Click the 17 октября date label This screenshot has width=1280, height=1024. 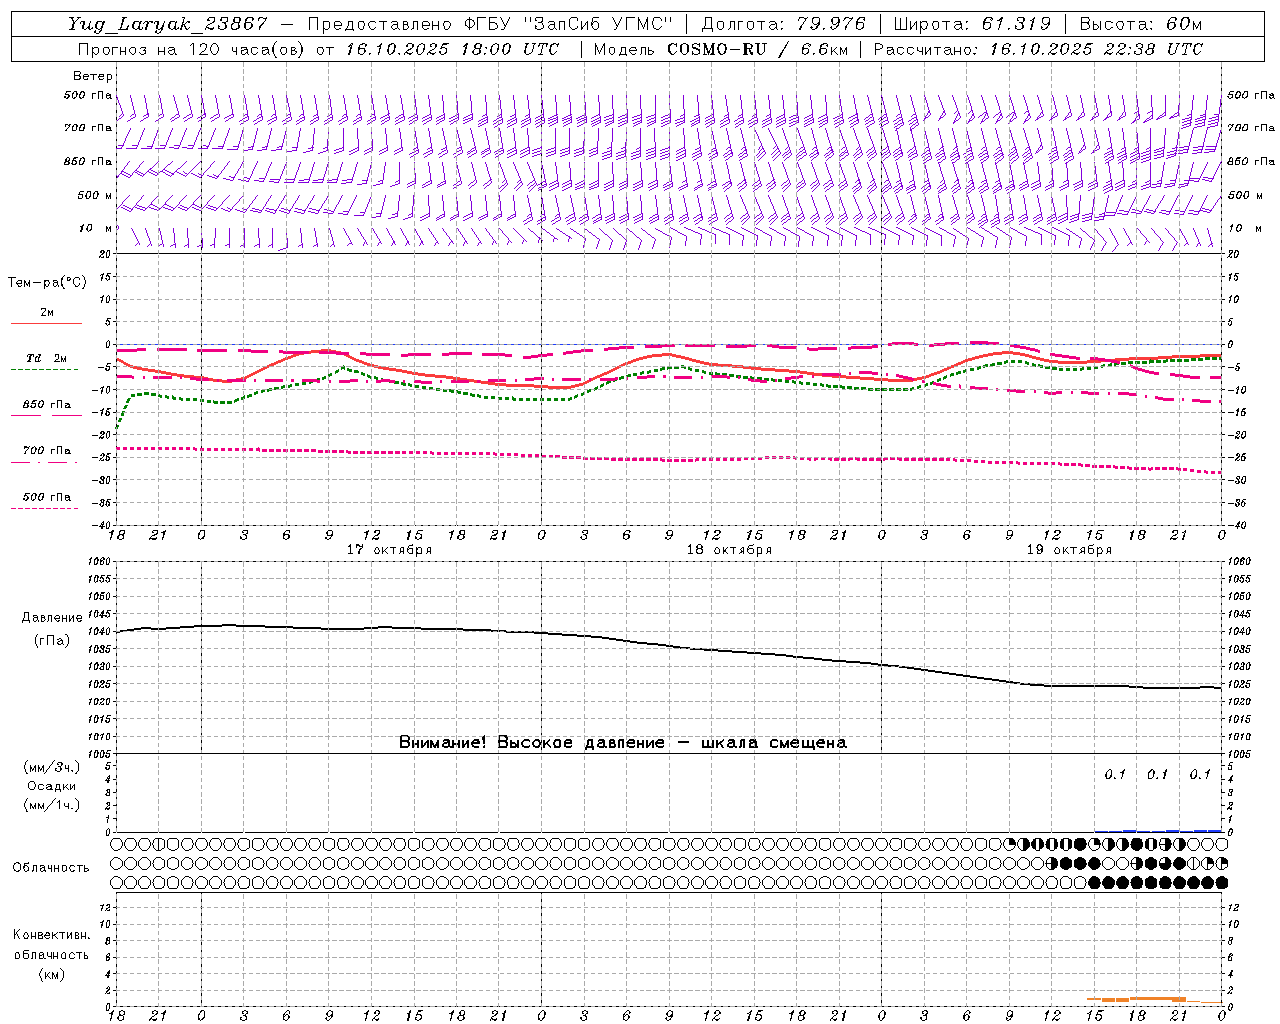coord(389,550)
